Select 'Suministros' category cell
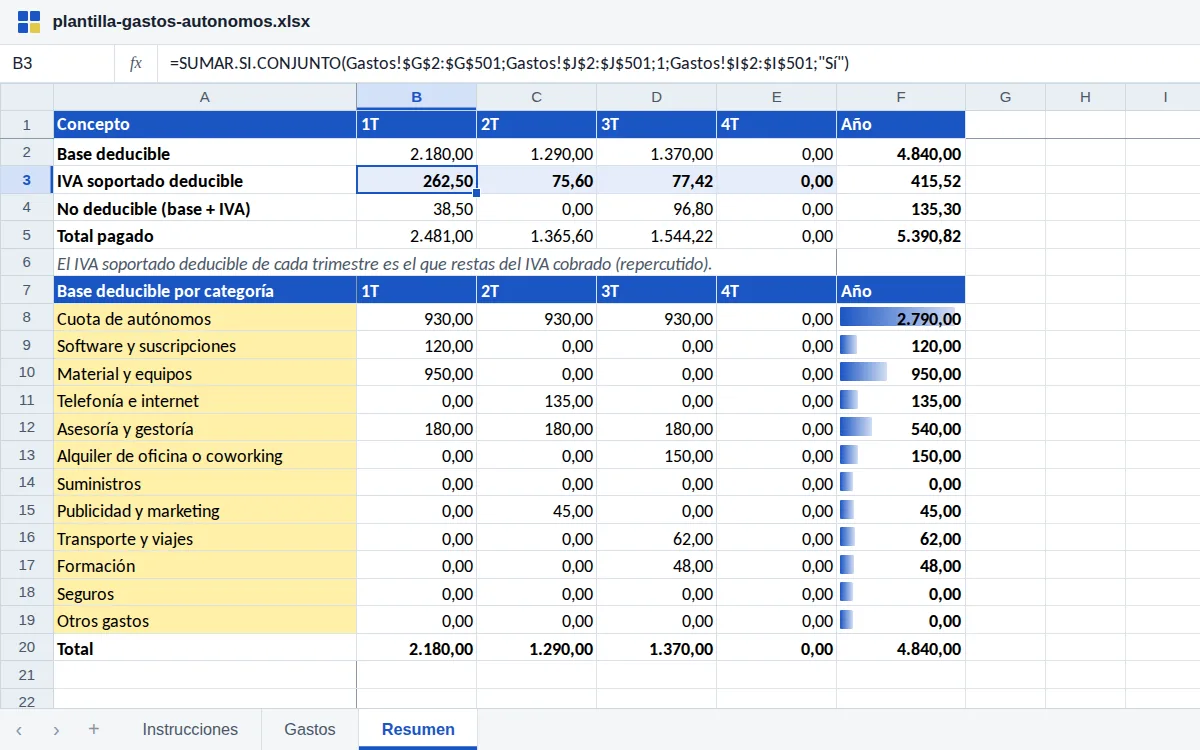Image resolution: width=1200 pixels, height=750 pixels. tap(205, 484)
